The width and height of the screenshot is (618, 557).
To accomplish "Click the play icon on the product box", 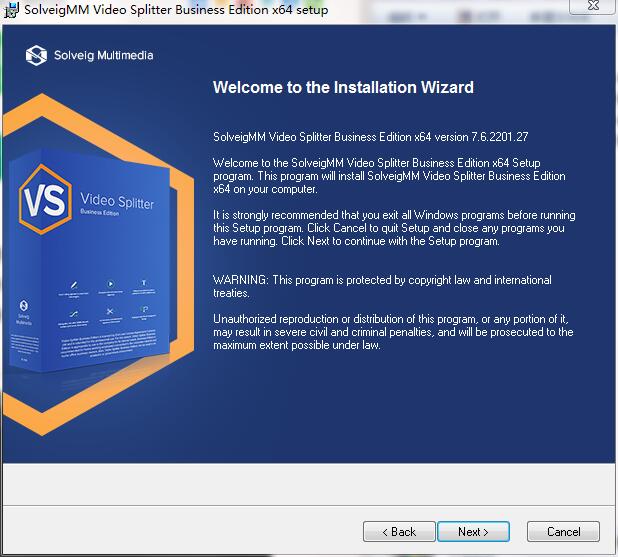I will [111, 283].
